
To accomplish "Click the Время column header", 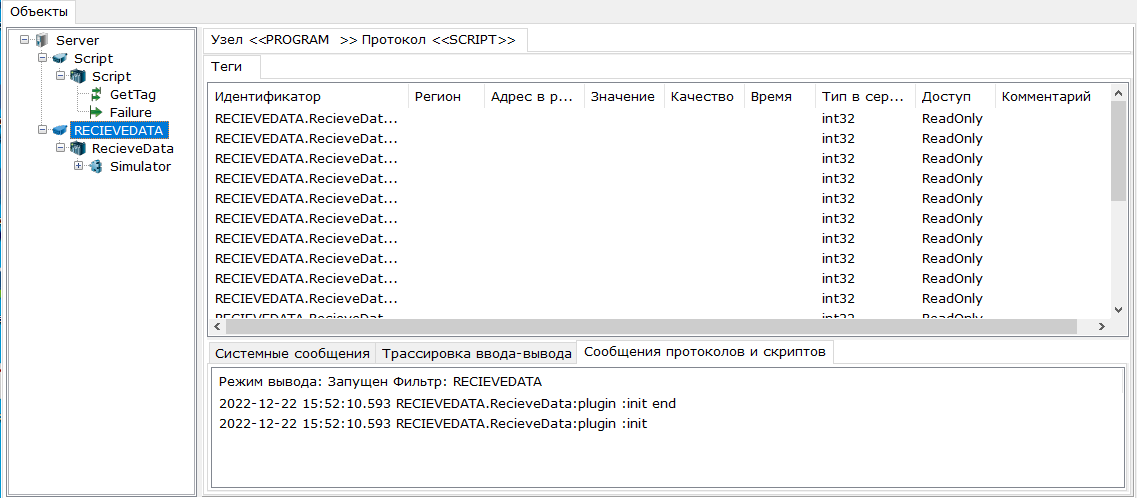I will click(x=780, y=96).
